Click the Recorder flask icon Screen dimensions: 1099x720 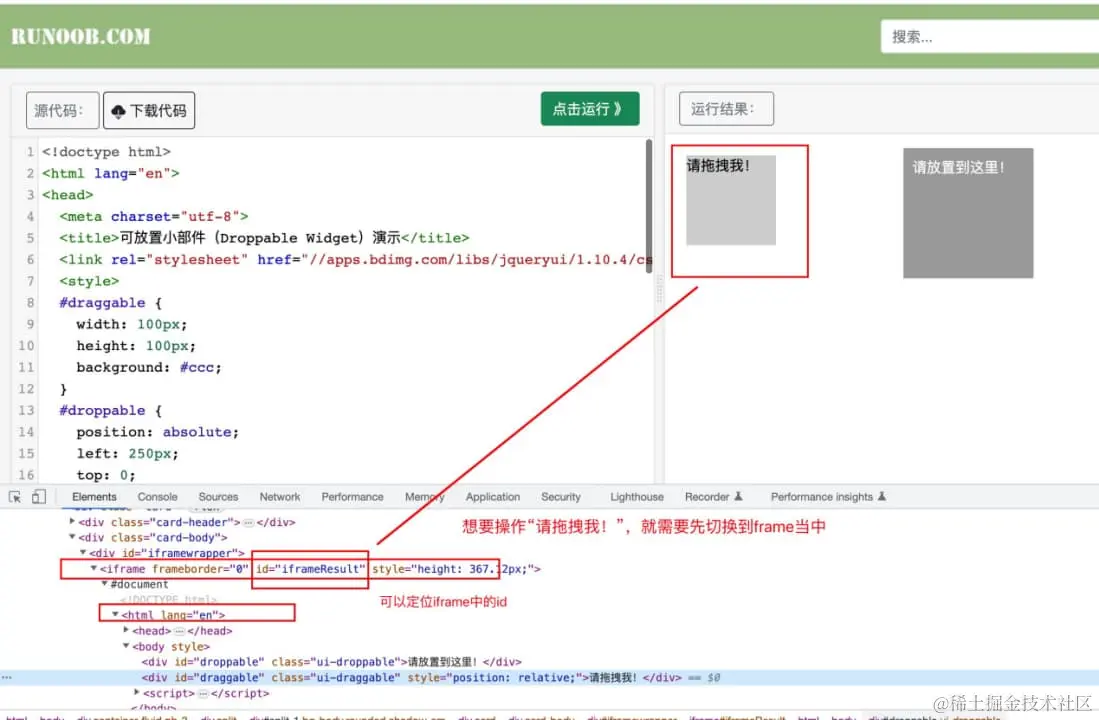click(738, 496)
